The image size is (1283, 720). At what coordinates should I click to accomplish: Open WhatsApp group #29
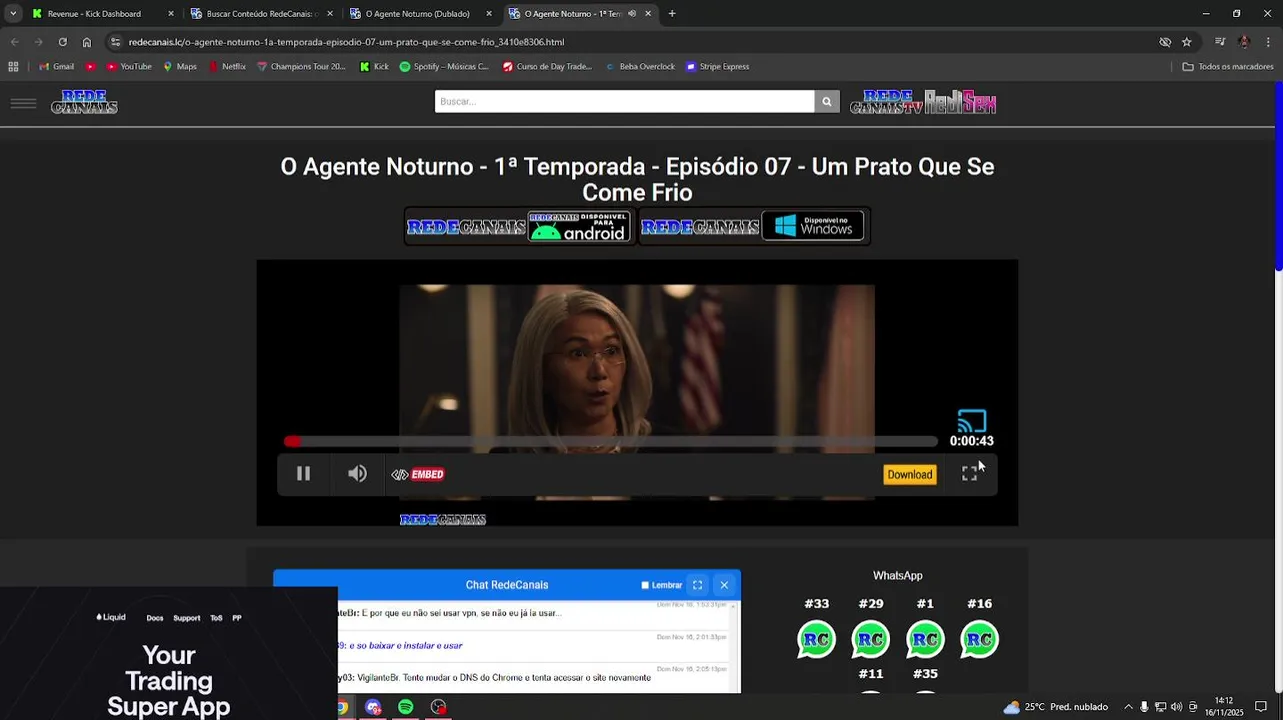coord(870,639)
